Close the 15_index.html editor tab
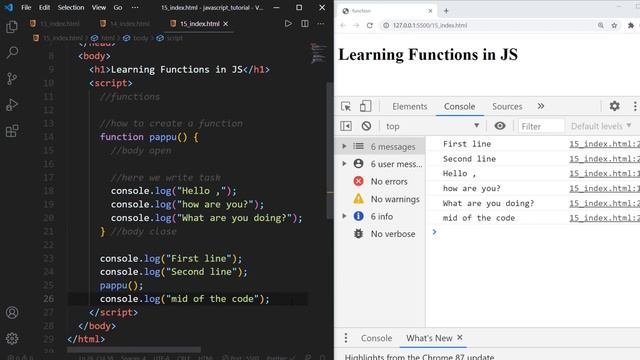The height and width of the screenshot is (360, 640). click(226, 24)
